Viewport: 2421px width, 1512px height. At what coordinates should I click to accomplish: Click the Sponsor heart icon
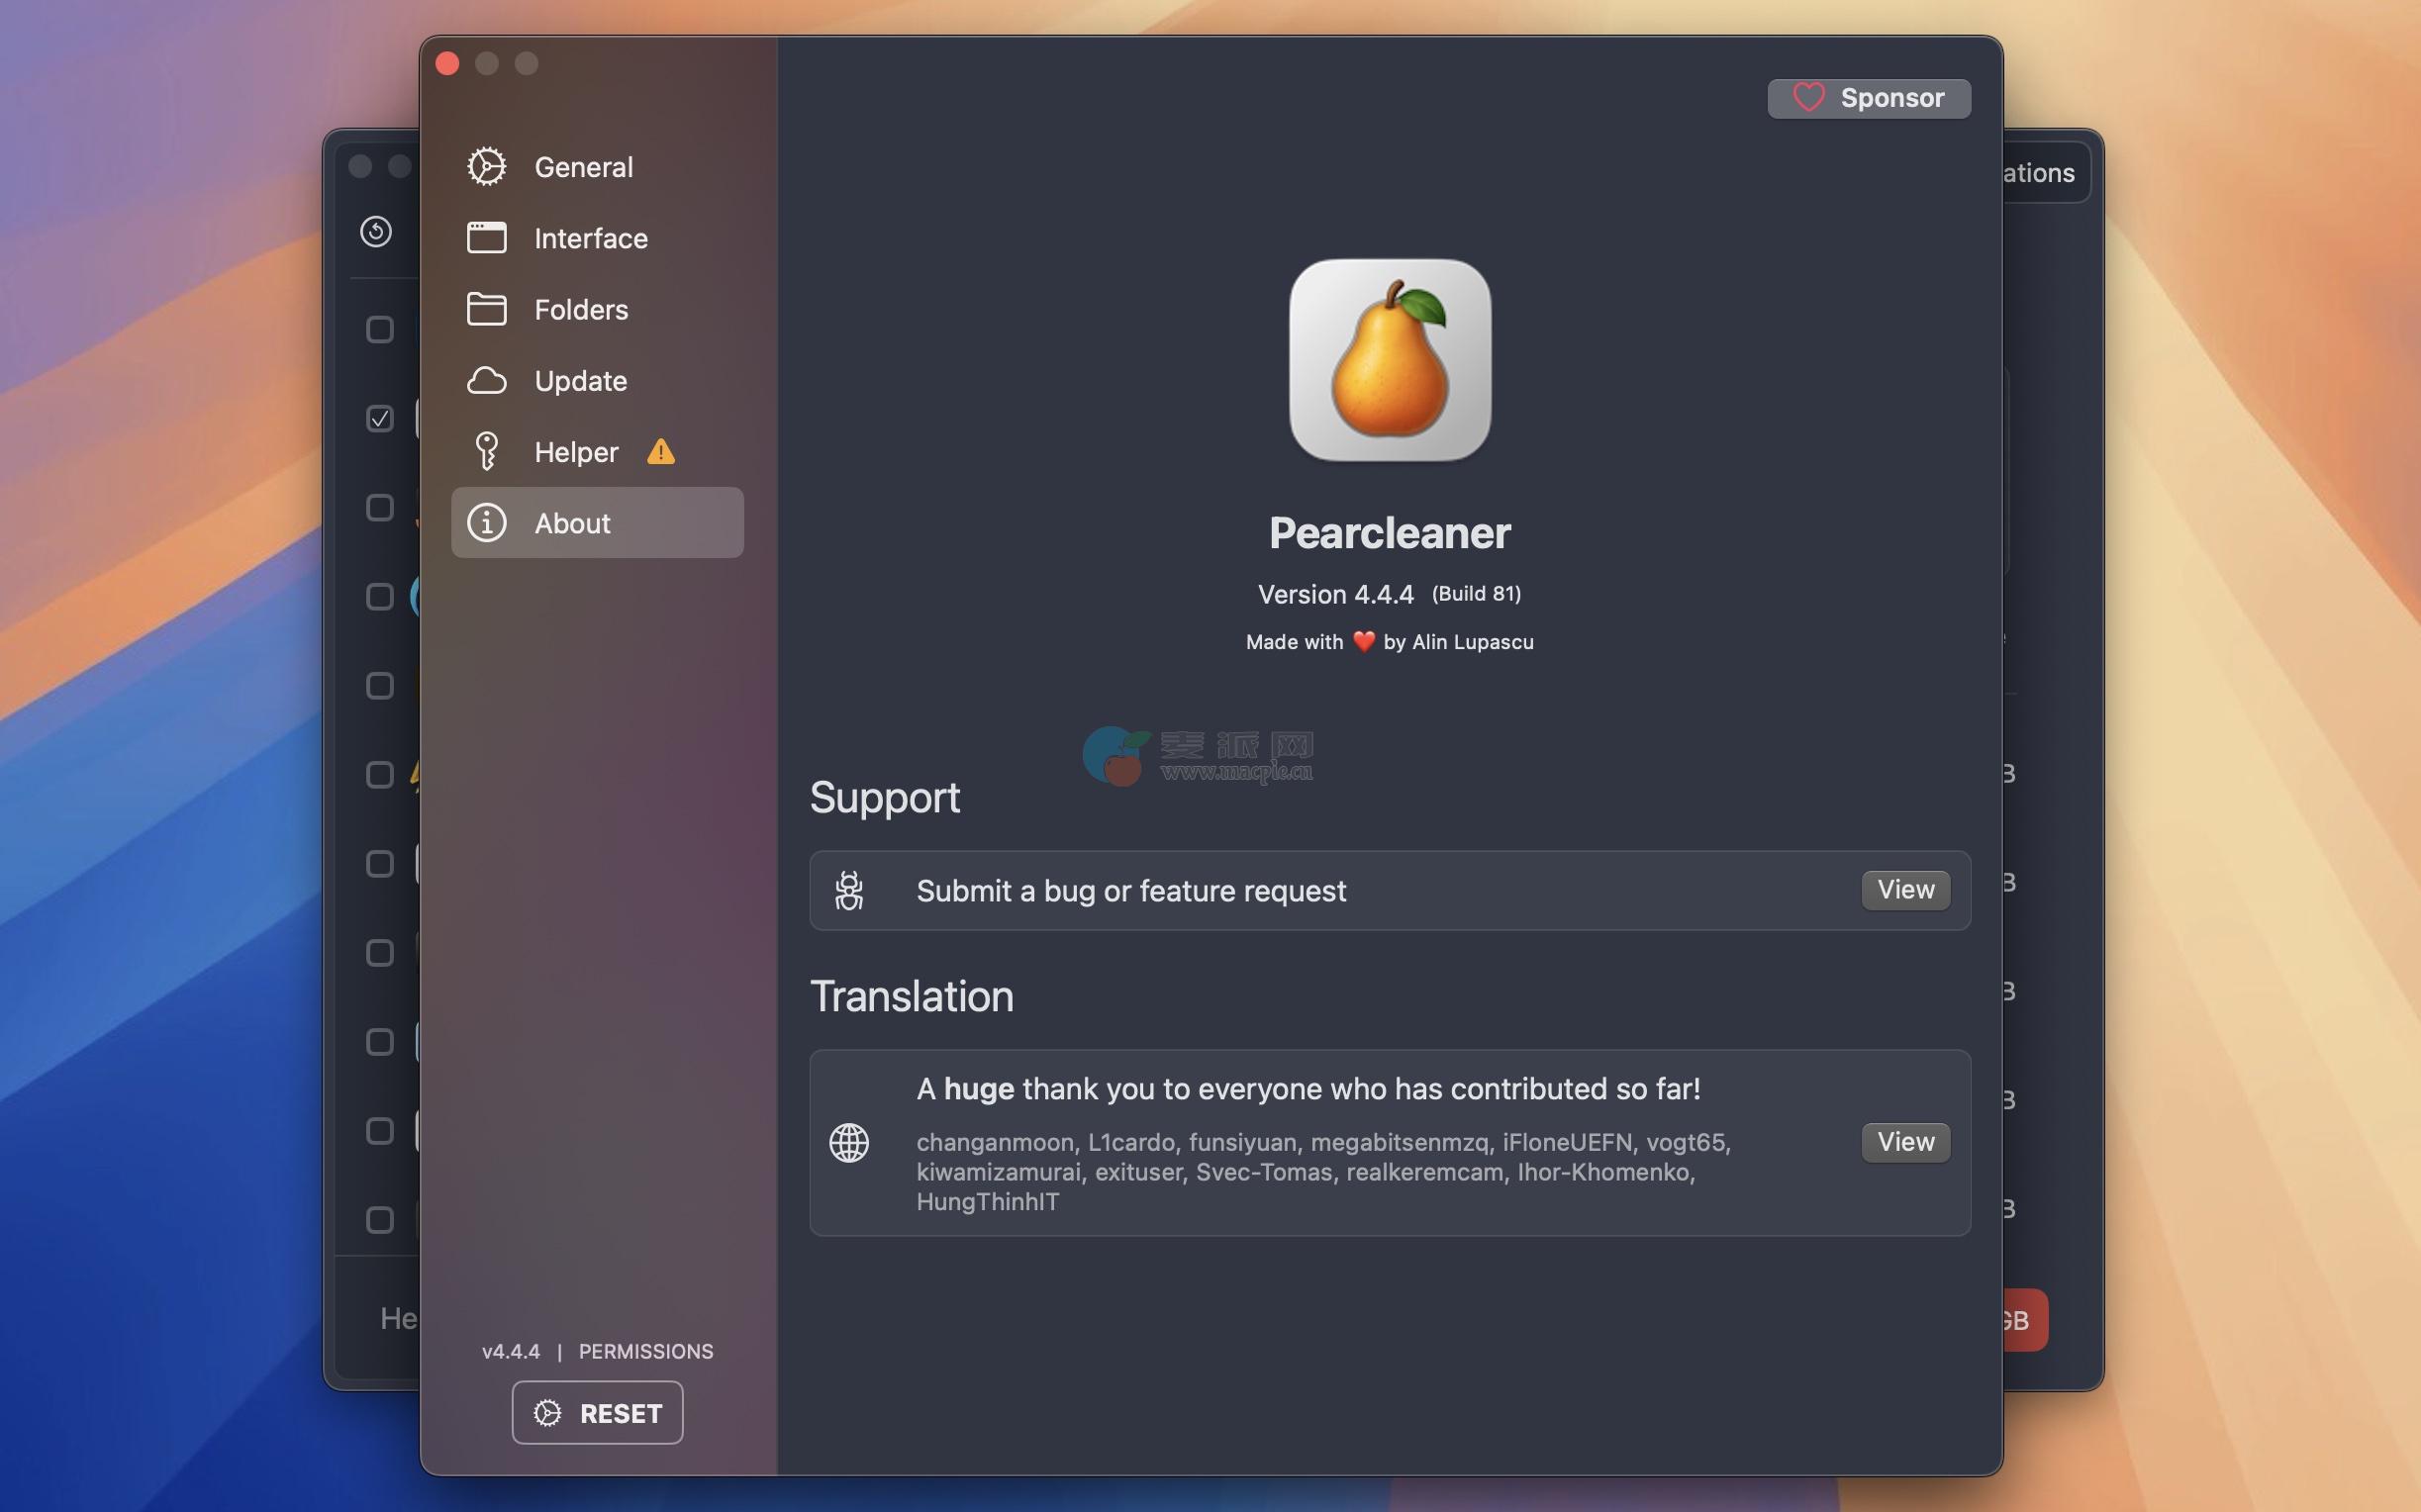tap(1808, 98)
